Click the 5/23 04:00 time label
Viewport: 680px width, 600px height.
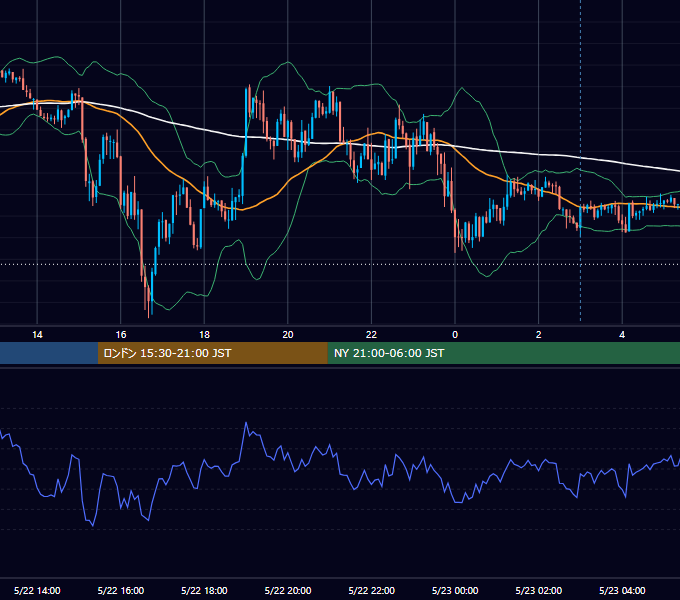pyautogui.click(x=622, y=590)
